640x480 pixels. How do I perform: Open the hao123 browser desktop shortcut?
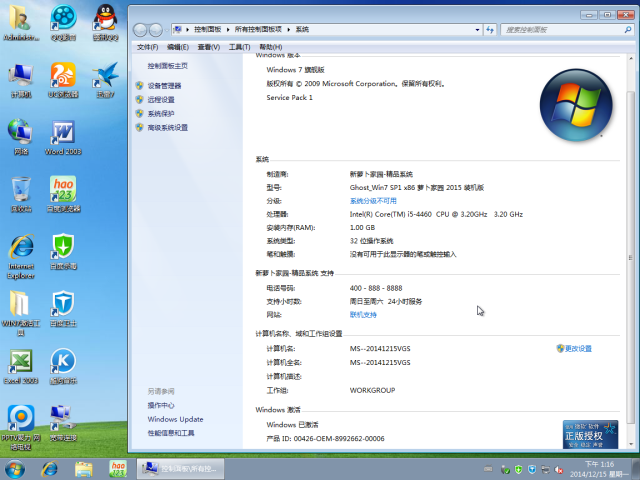tap(65, 195)
